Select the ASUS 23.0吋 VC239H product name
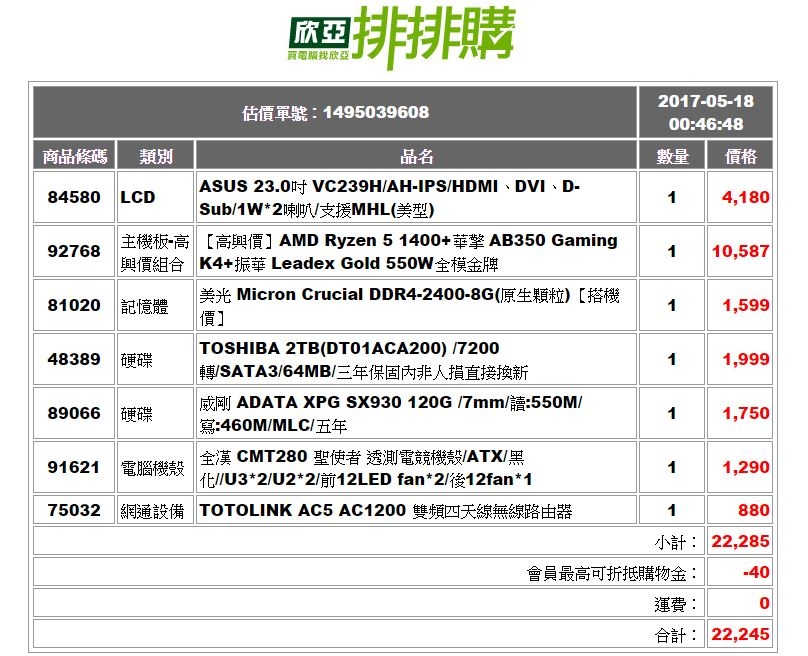Viewport: 808px width, 656px height. 390,197
